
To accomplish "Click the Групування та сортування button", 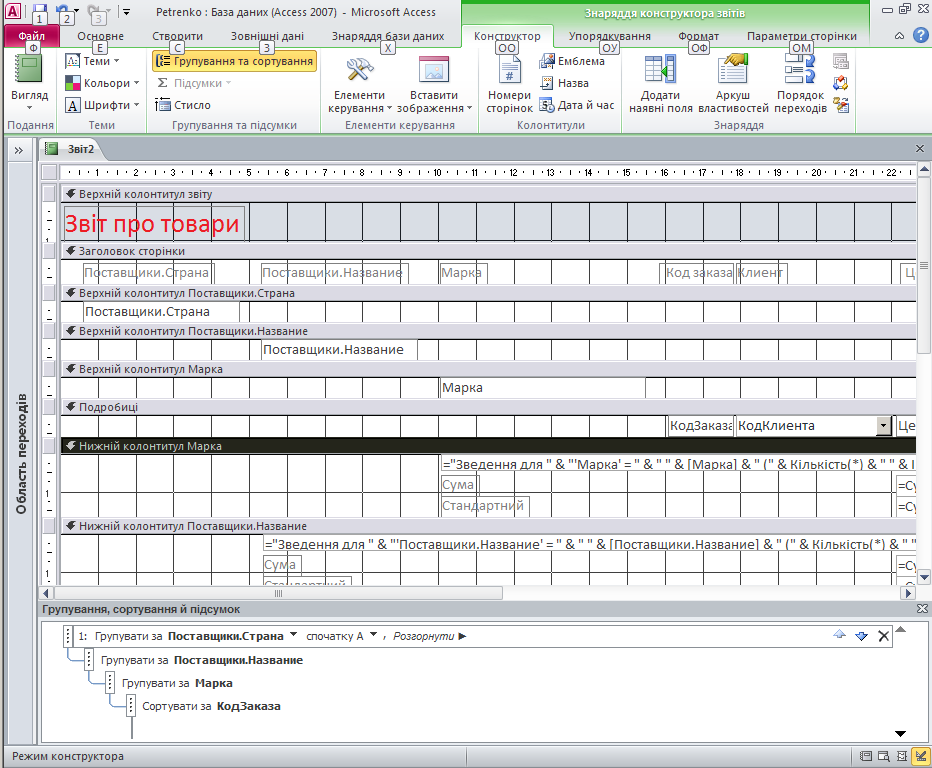I will click(x=234, y=61).
